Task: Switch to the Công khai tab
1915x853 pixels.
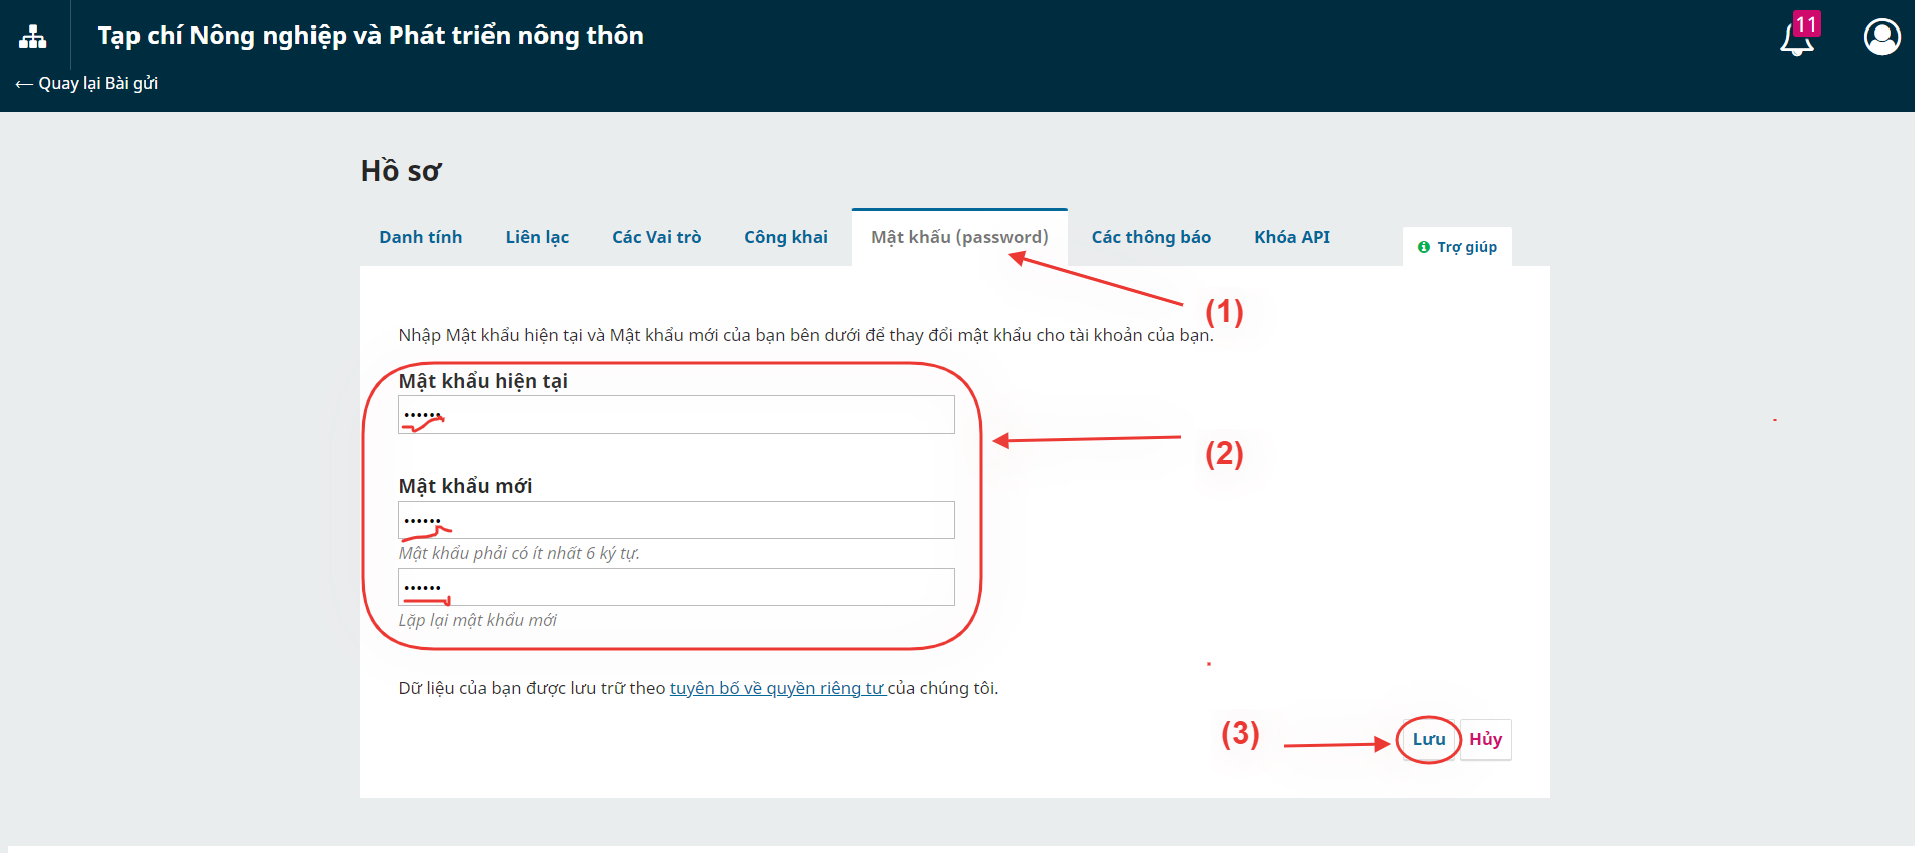Action: [x=785, y=237]
